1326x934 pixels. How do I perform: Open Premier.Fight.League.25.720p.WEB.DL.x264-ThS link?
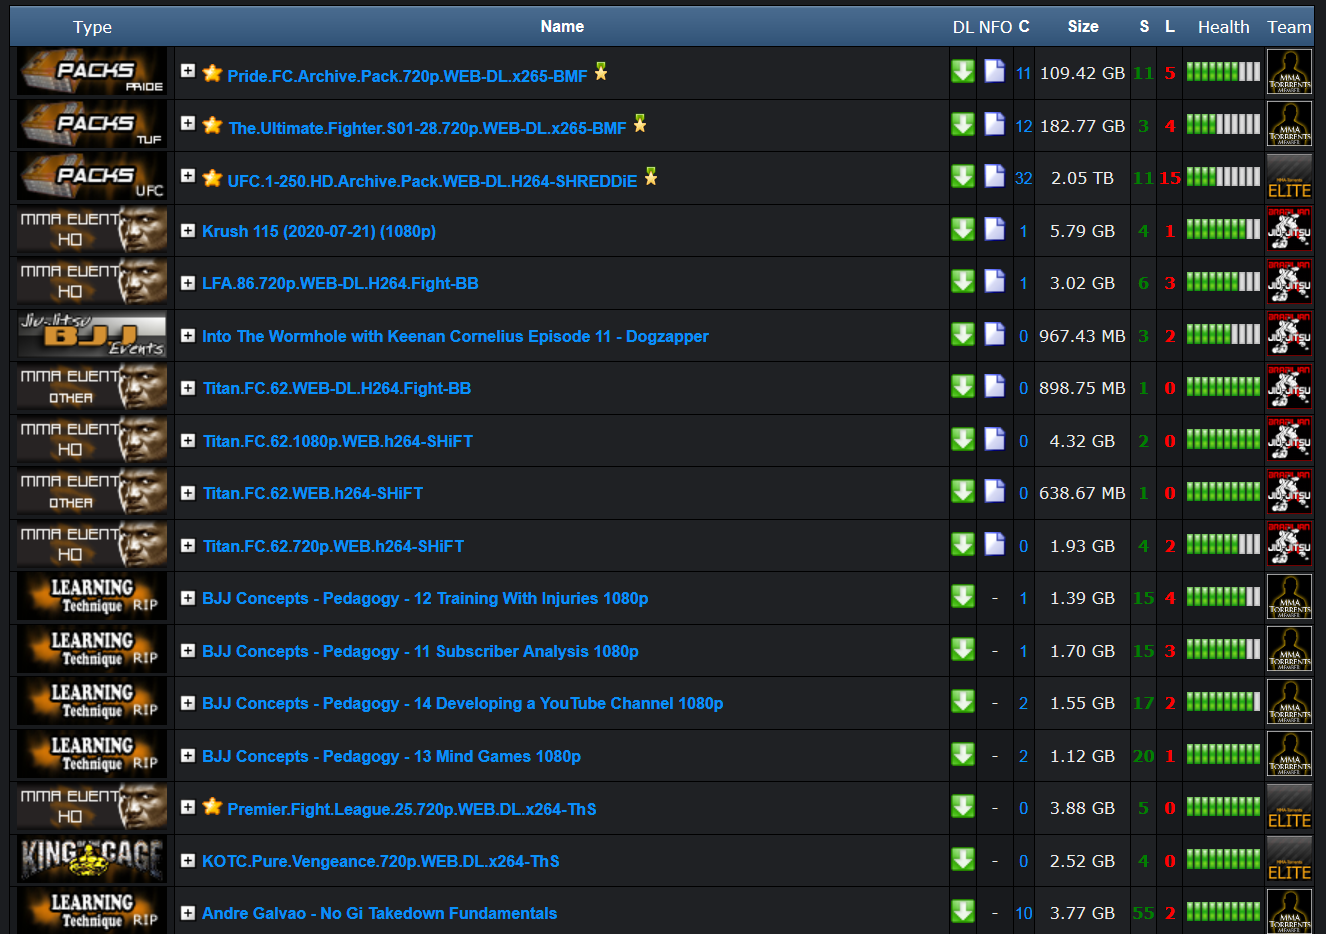coord(412,809)
